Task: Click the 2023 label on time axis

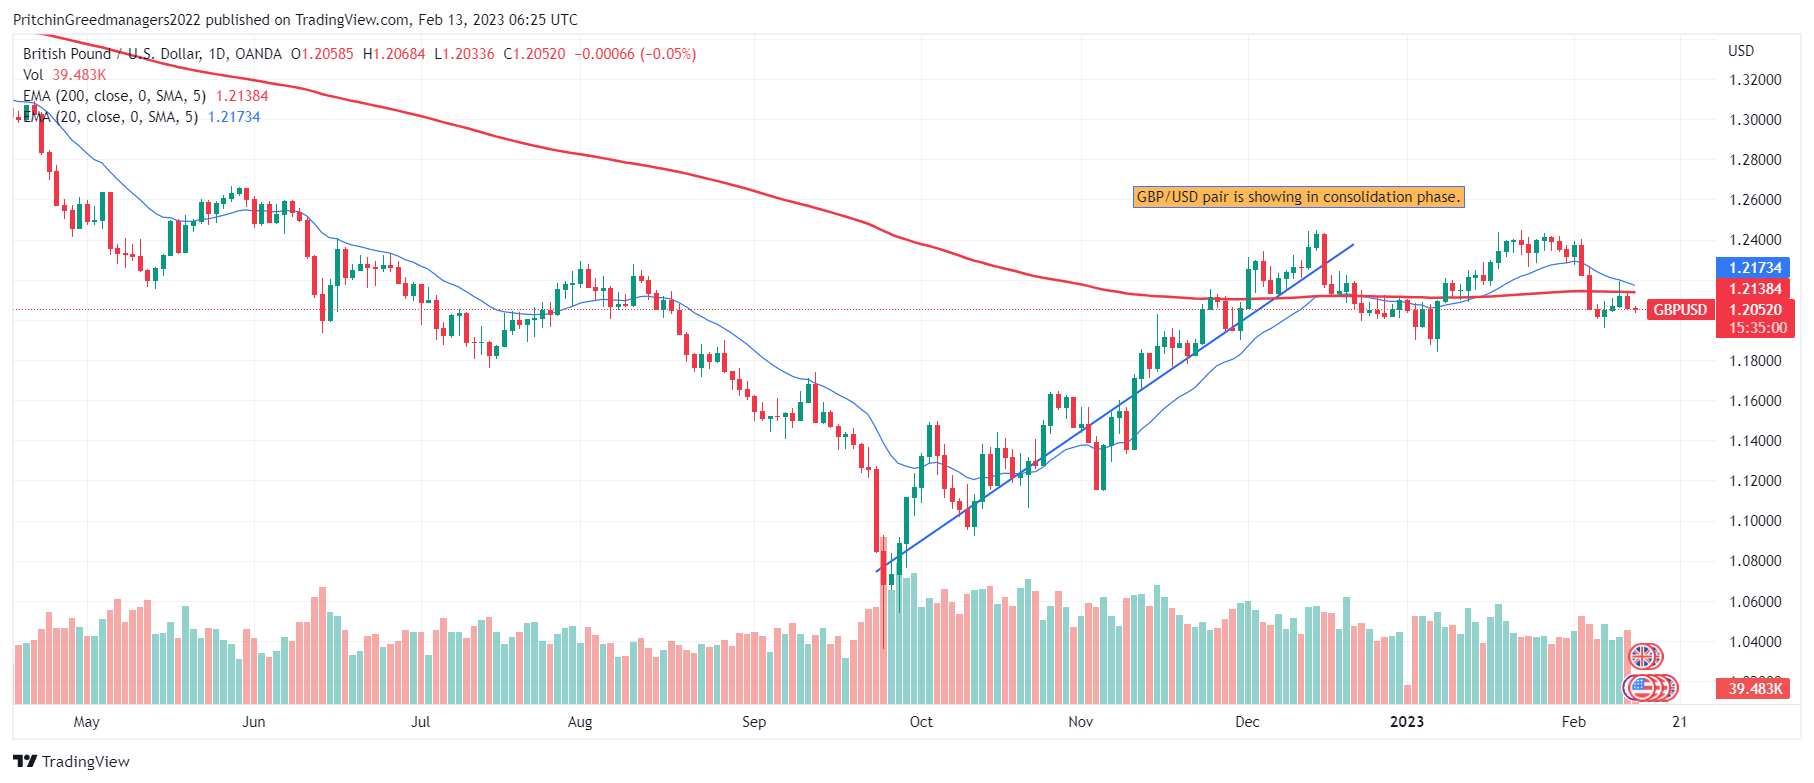Action: [1407, 722]
